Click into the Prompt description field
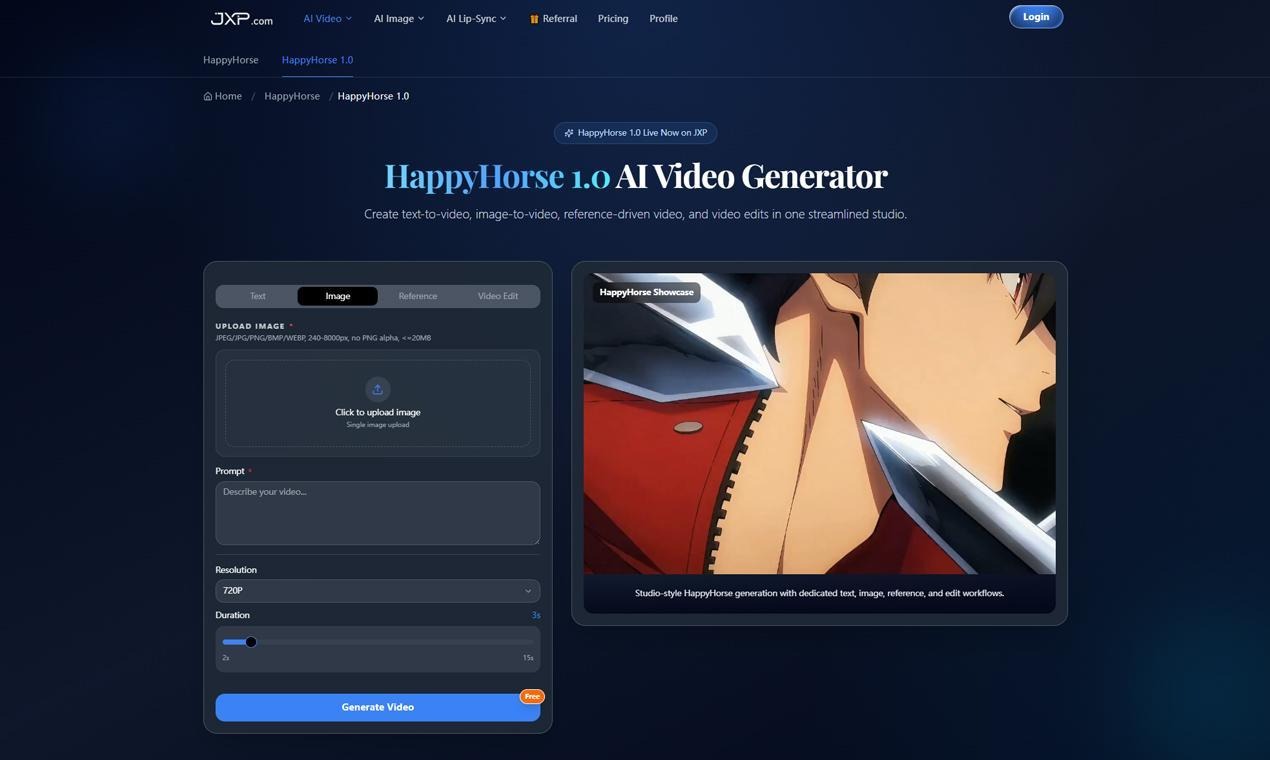Image resolution: width=1270 pixels, height=760 pixels. (377, 513)
